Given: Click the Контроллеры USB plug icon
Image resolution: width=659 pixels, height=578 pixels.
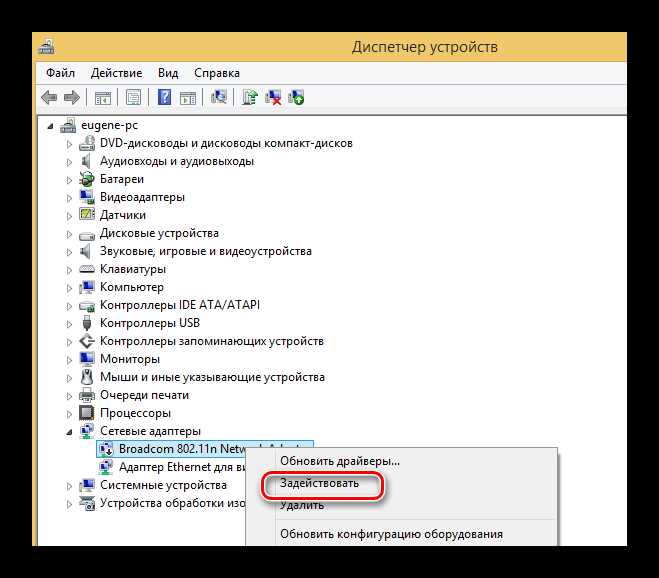Looking at the screenshot, I should pos(87,323).
